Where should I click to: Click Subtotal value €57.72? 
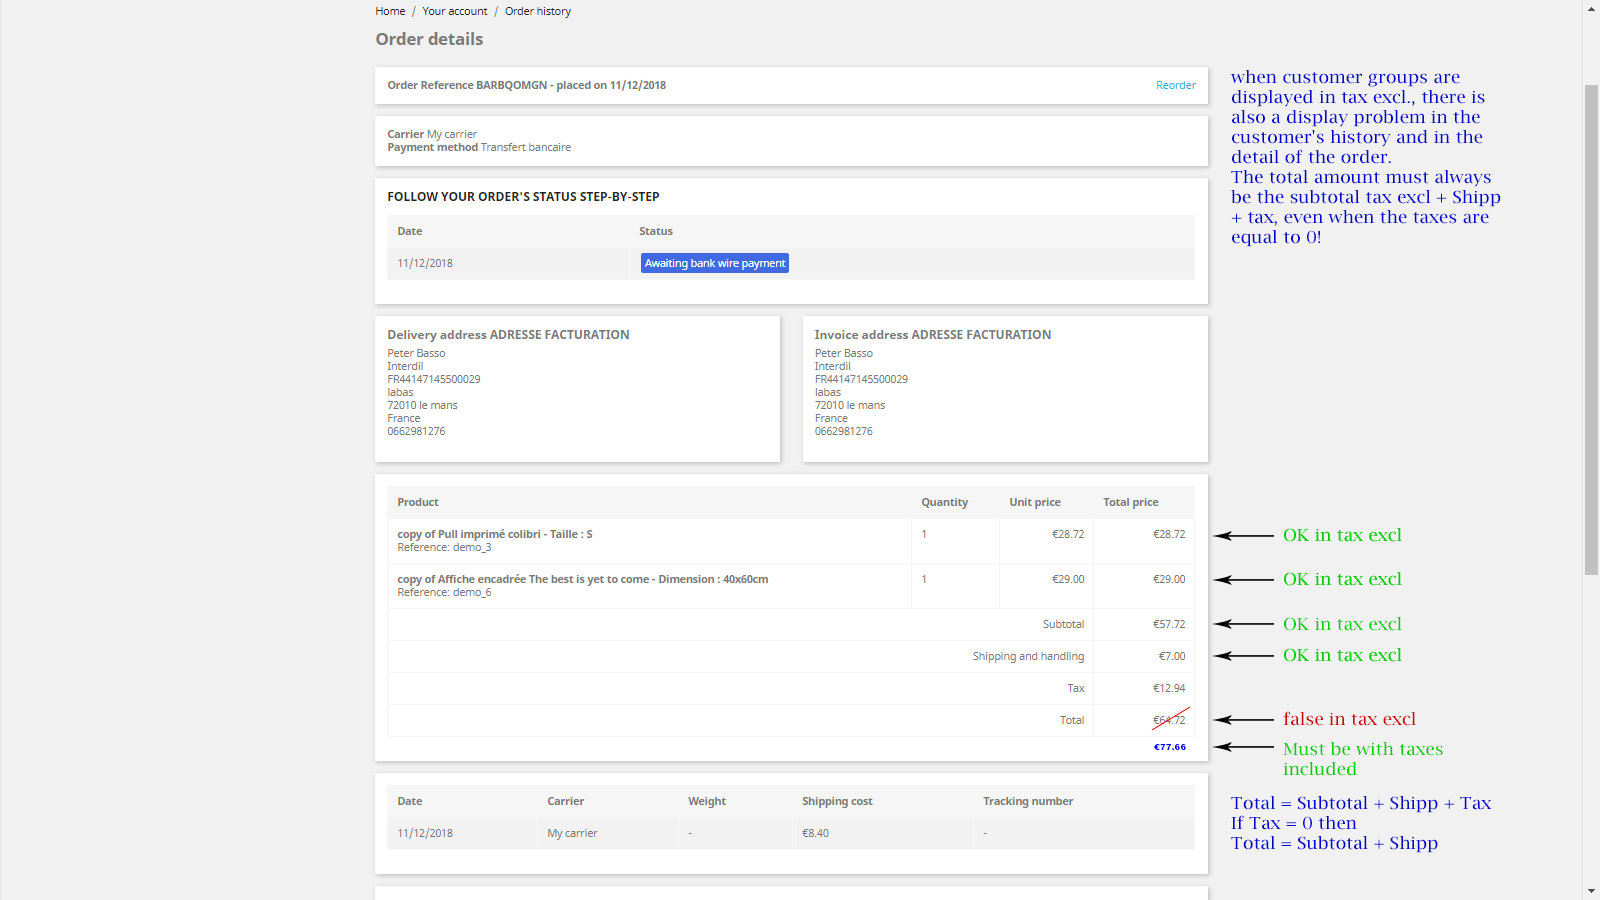[x=1169, y=624]
